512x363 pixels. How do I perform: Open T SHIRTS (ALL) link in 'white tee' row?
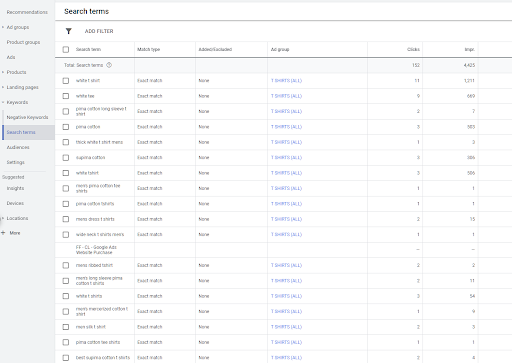[286, 96]
